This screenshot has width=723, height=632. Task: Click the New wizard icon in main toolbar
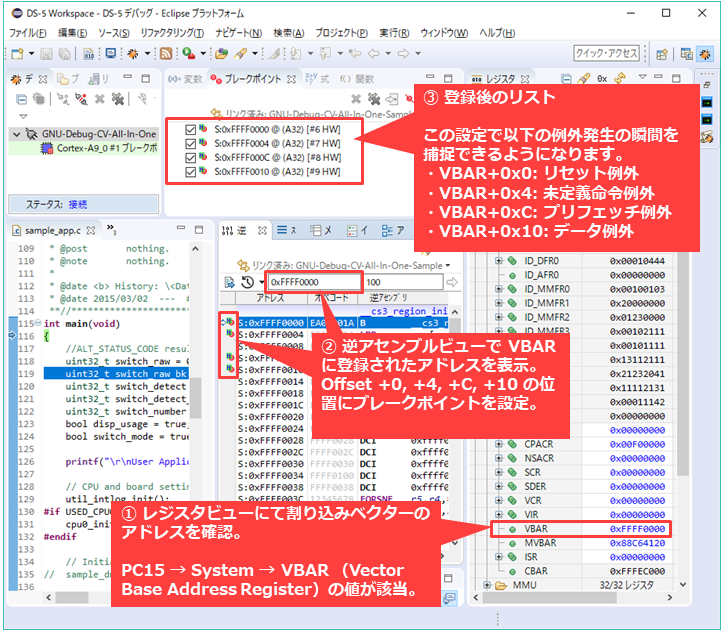point(17,54)
